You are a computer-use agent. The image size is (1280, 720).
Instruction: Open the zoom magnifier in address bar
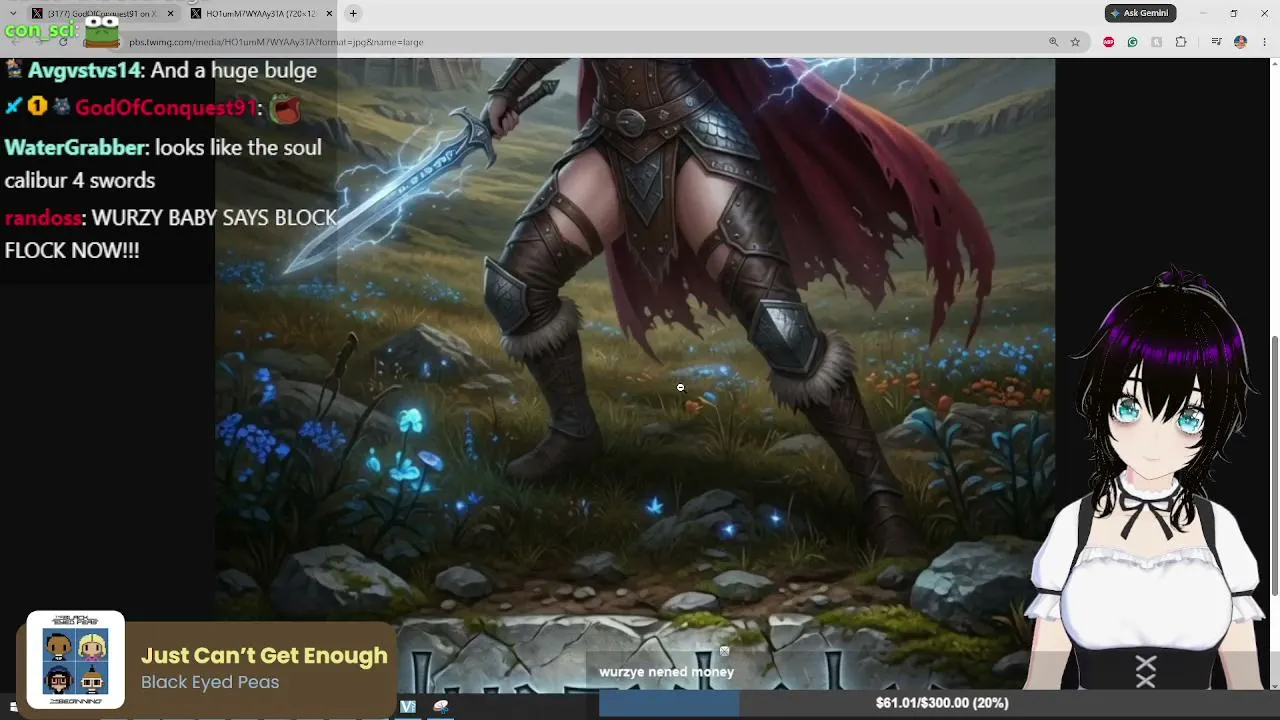click(1053, 42)
